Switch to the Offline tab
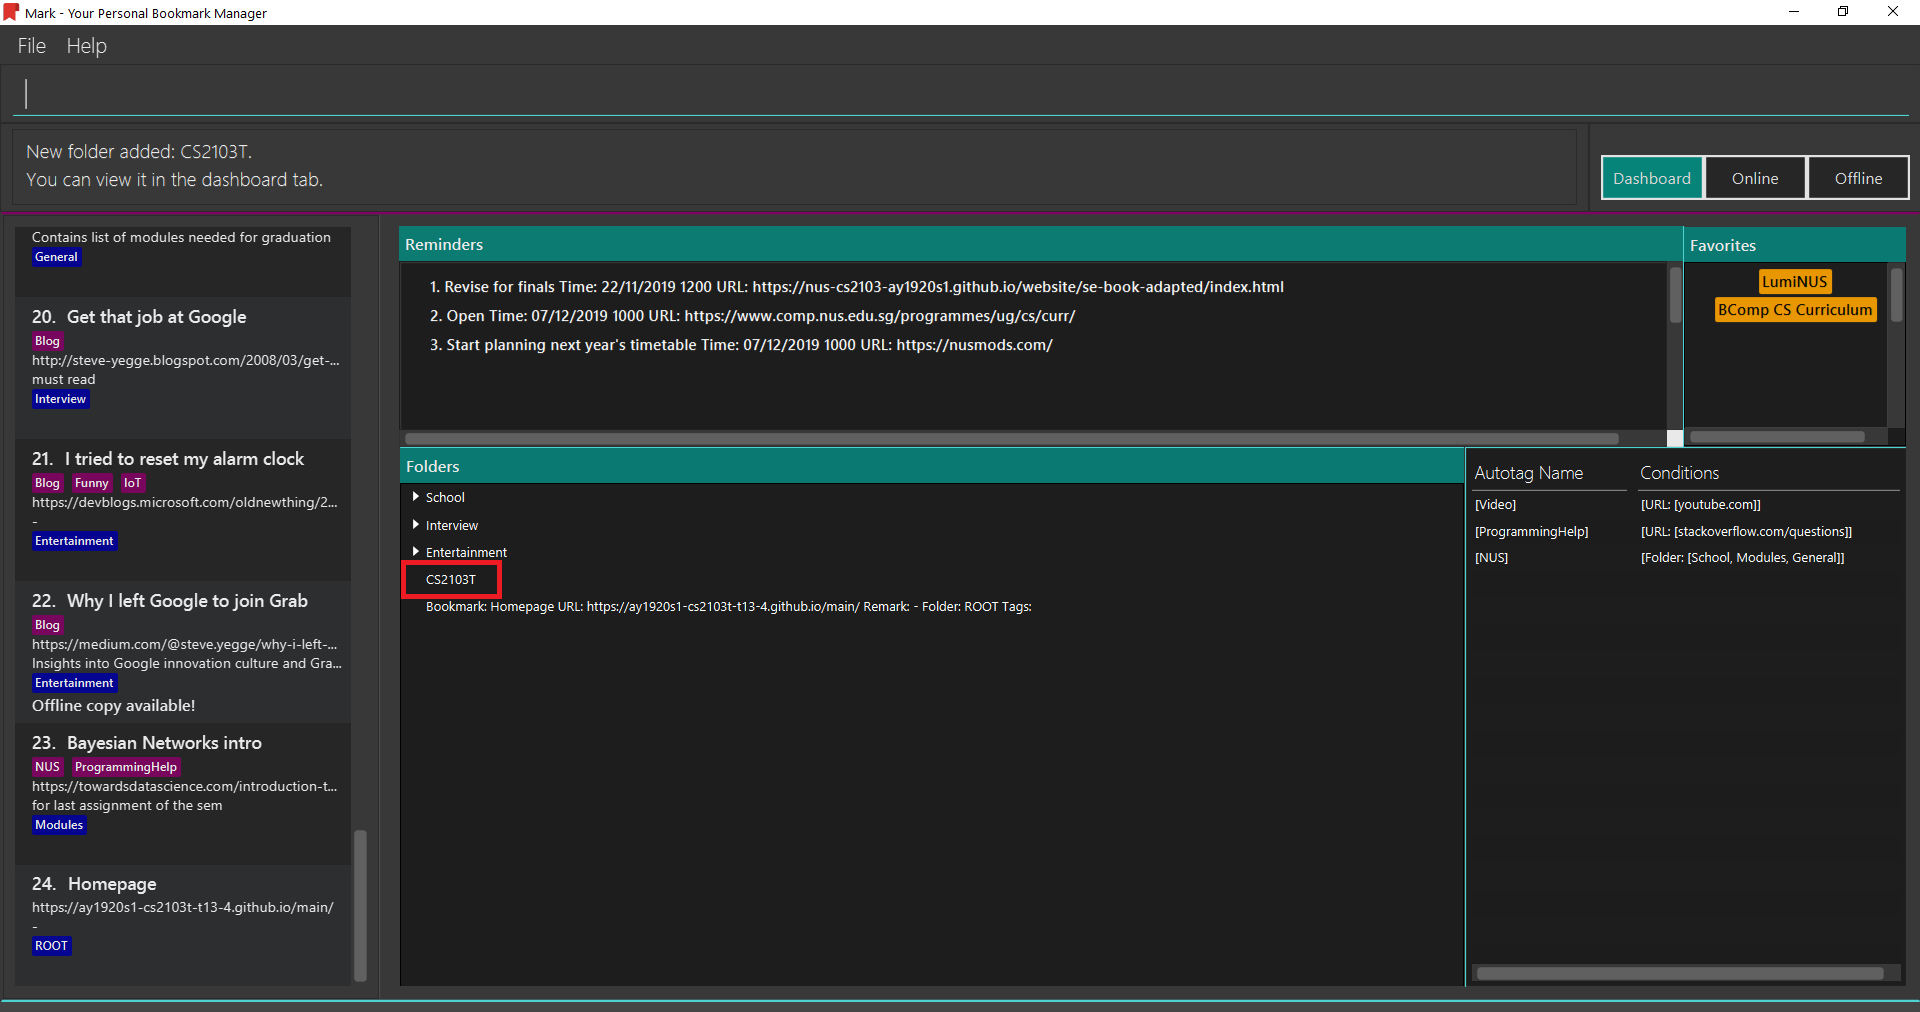1920x1012 pixels. 1858,178
